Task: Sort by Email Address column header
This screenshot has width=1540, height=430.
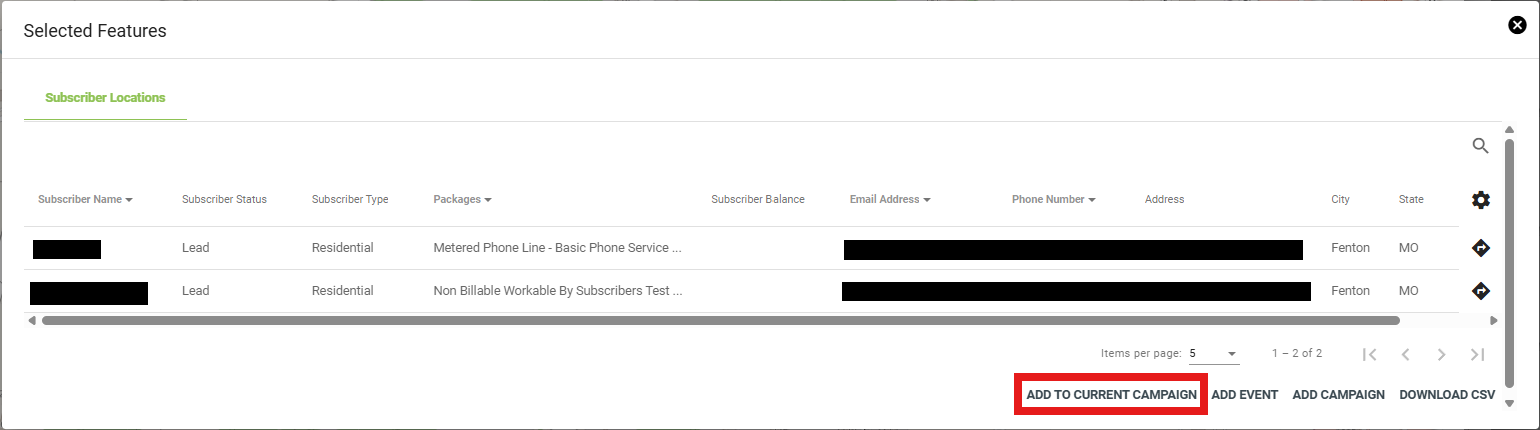Action: [x=890, y=200]
